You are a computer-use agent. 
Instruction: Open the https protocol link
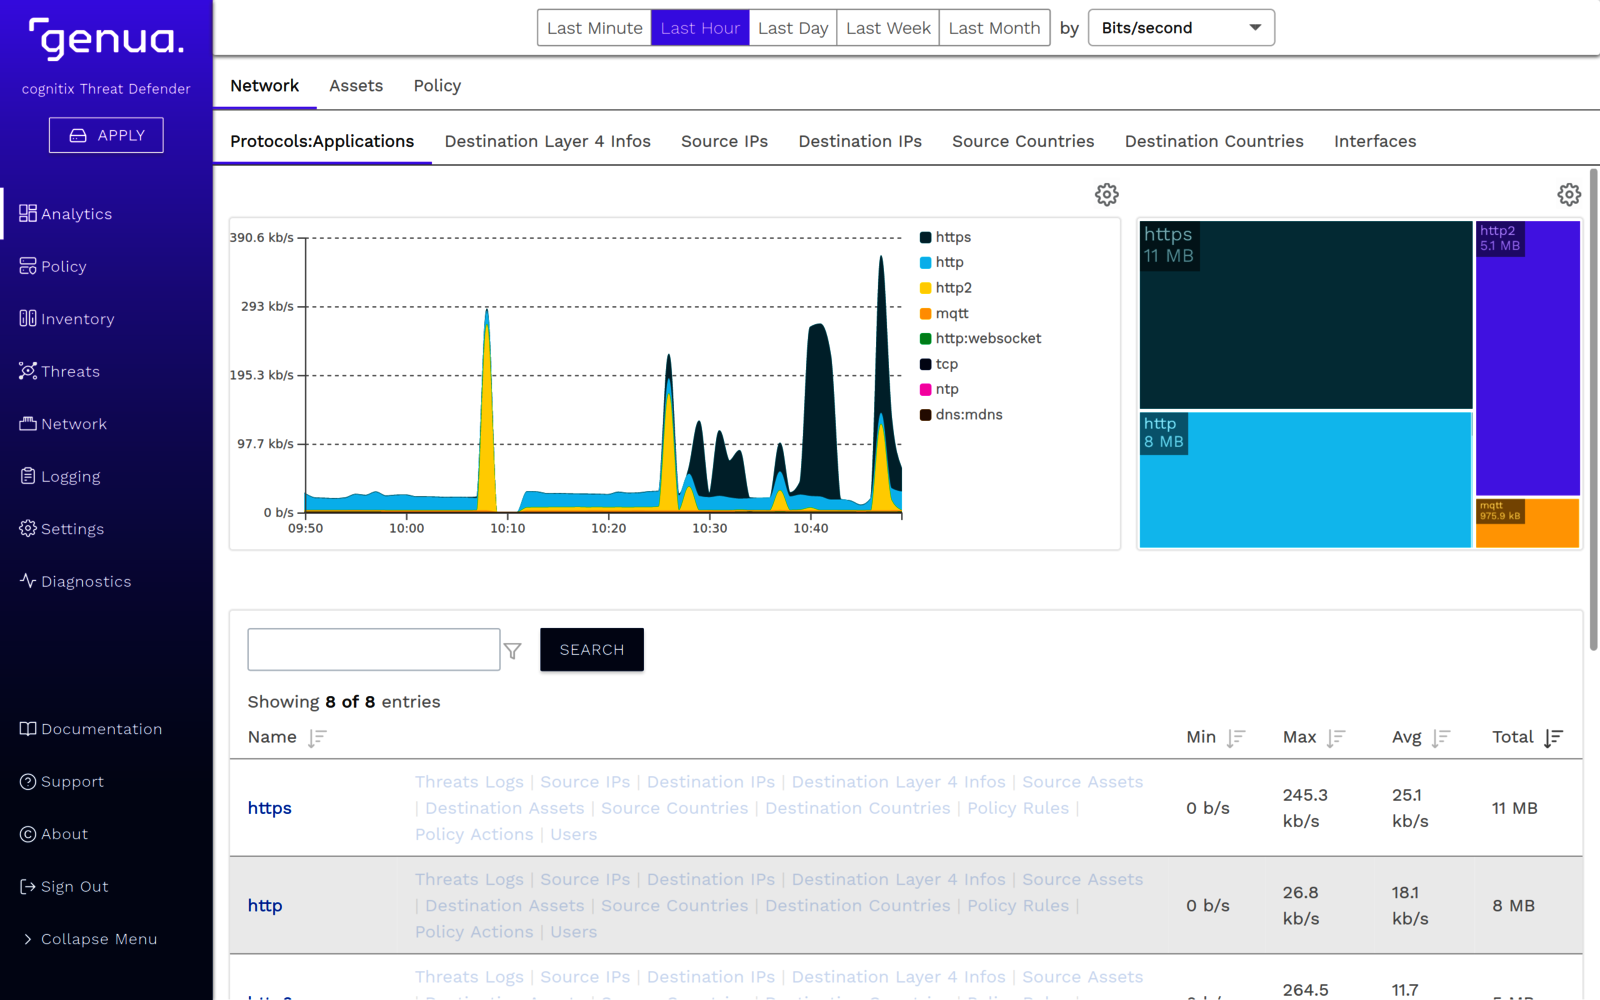tap(270, 808)
